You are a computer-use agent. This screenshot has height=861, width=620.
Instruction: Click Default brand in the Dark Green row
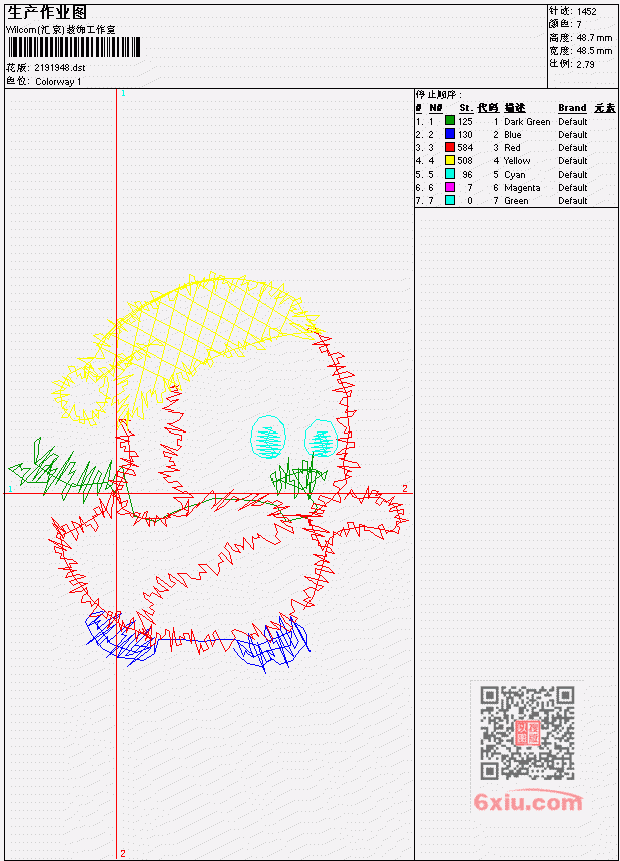pos(573,121)
